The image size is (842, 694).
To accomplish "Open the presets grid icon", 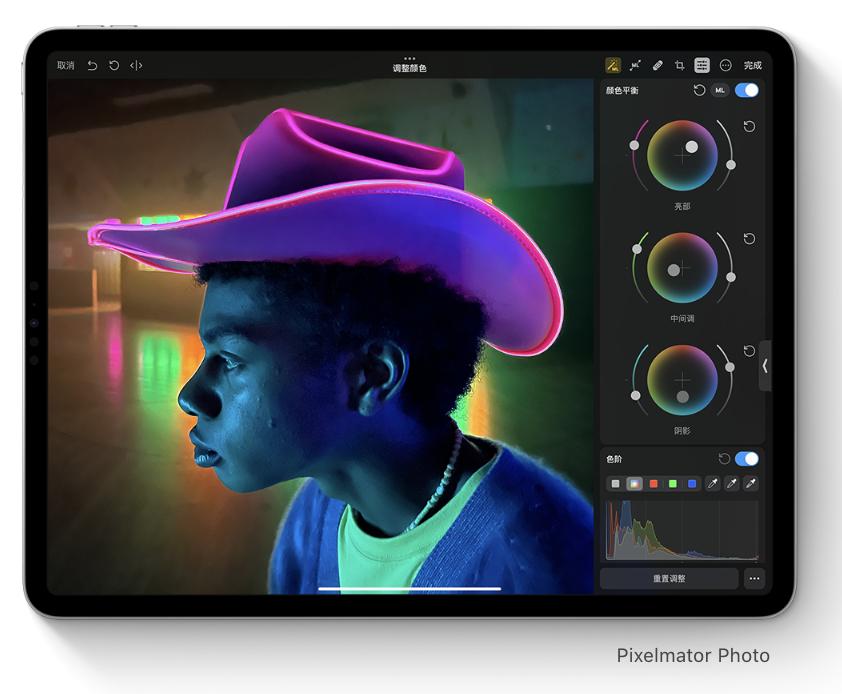I will click(x=703, y=64).
